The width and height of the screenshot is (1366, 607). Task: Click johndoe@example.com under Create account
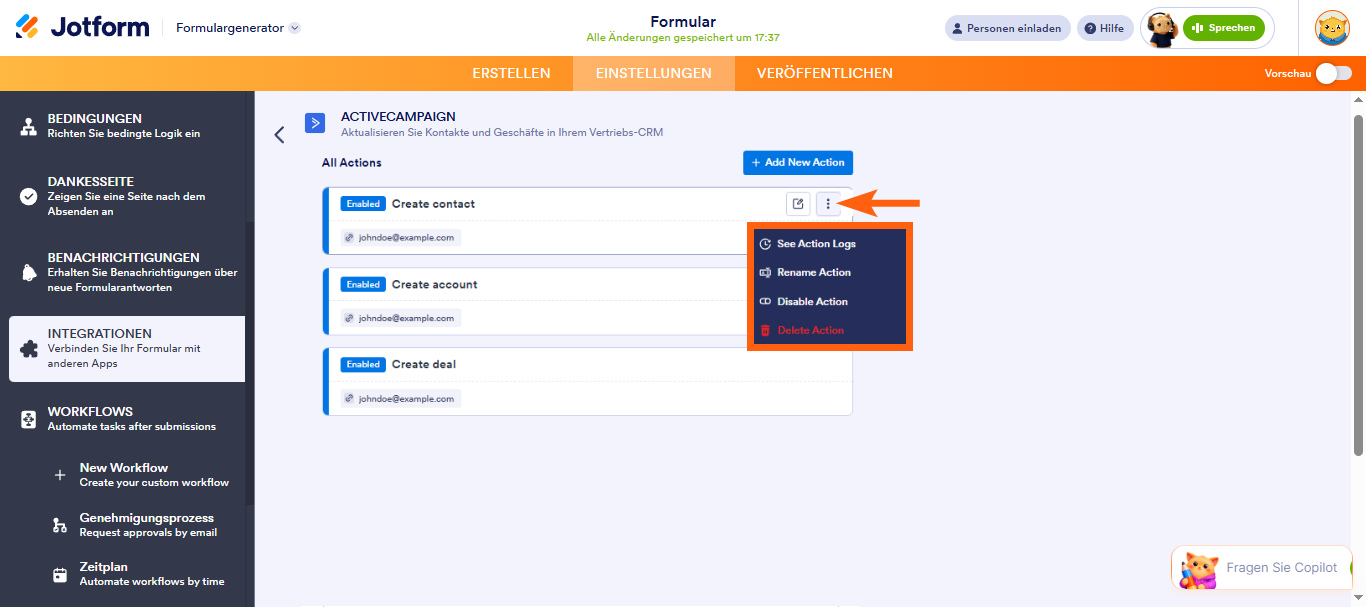[x=401, y=318]
